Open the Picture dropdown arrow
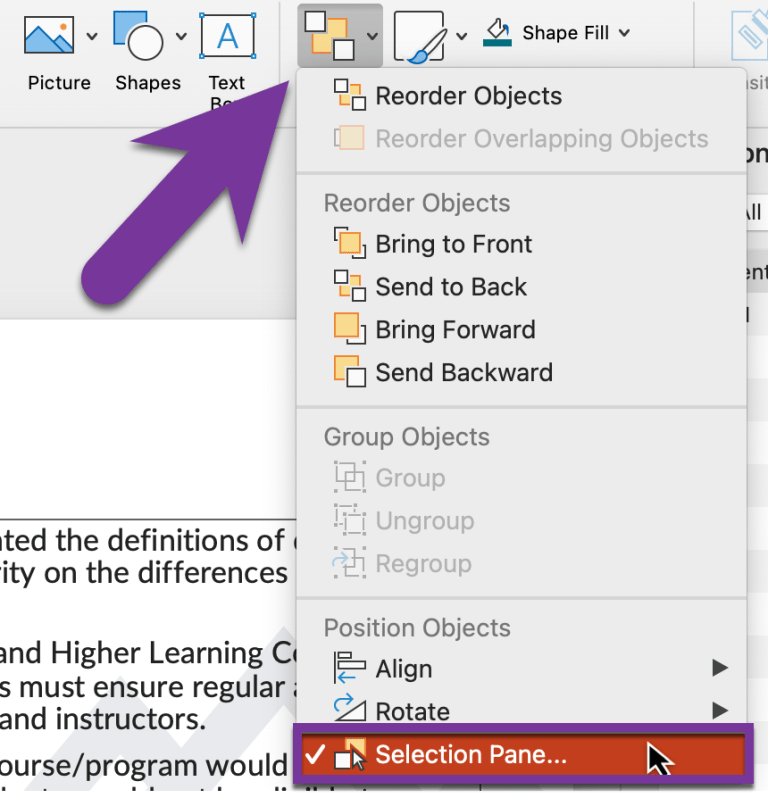 [92, 36]
